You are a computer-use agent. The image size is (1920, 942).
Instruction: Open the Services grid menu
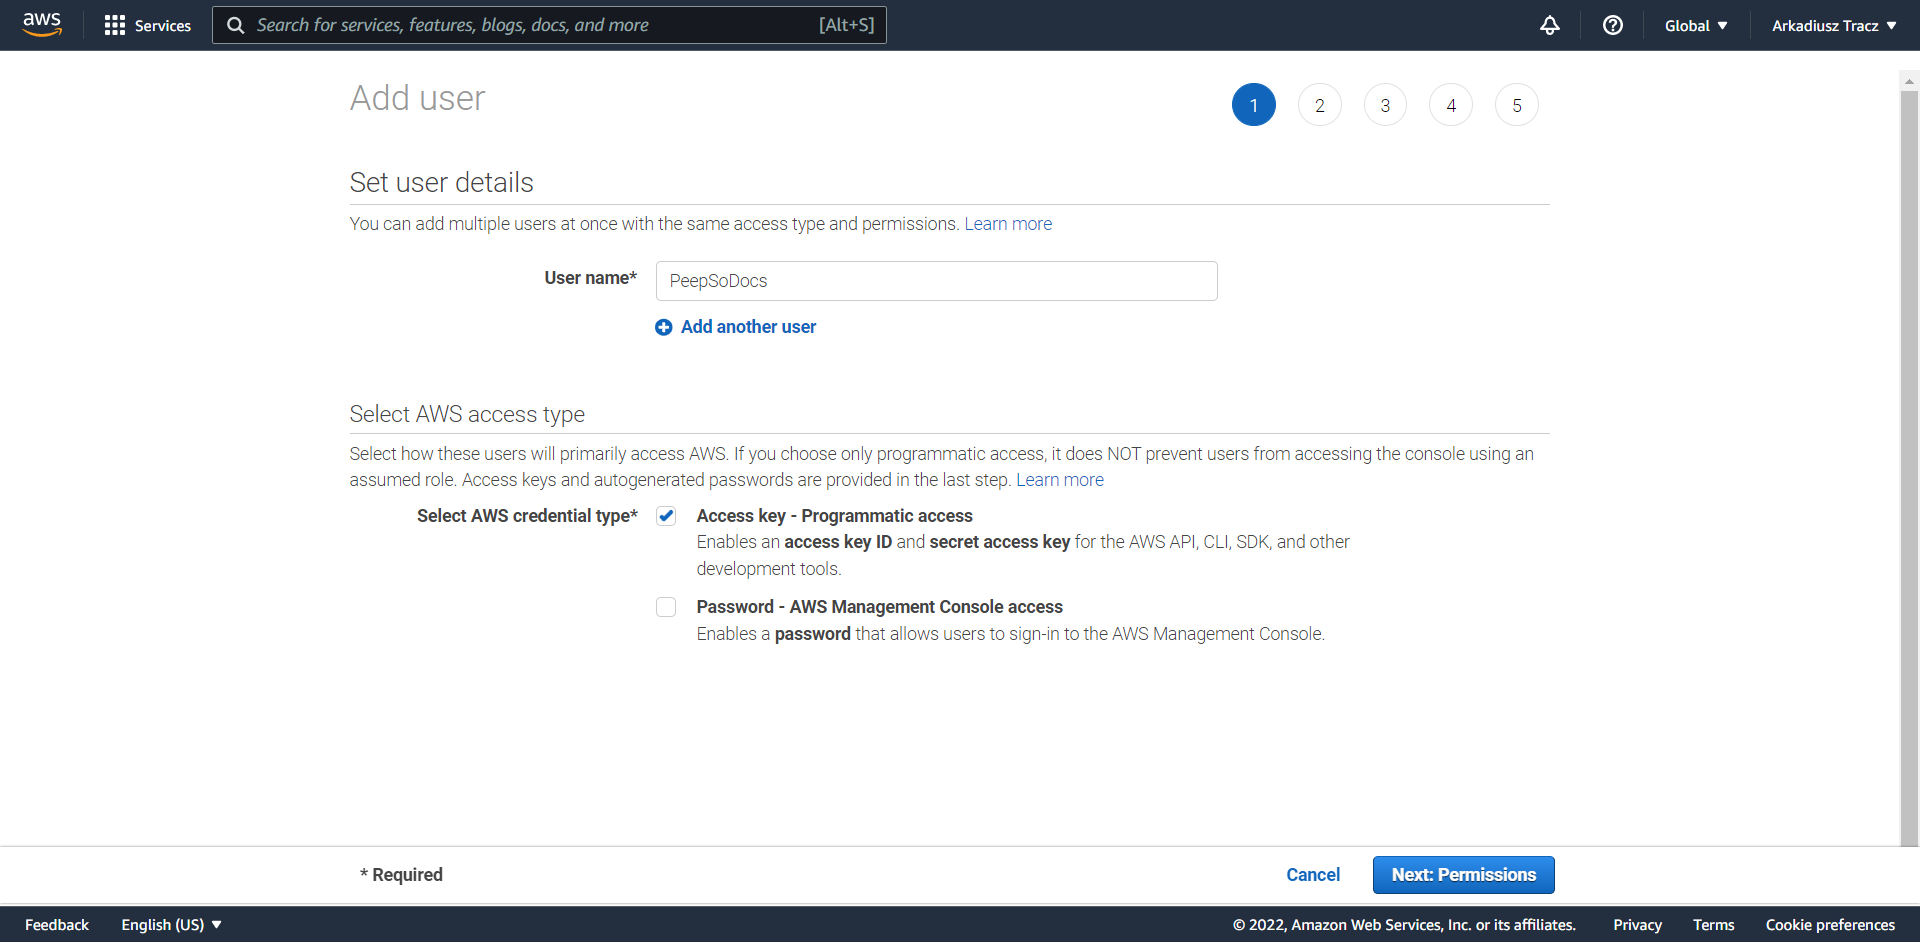(115, 25)
